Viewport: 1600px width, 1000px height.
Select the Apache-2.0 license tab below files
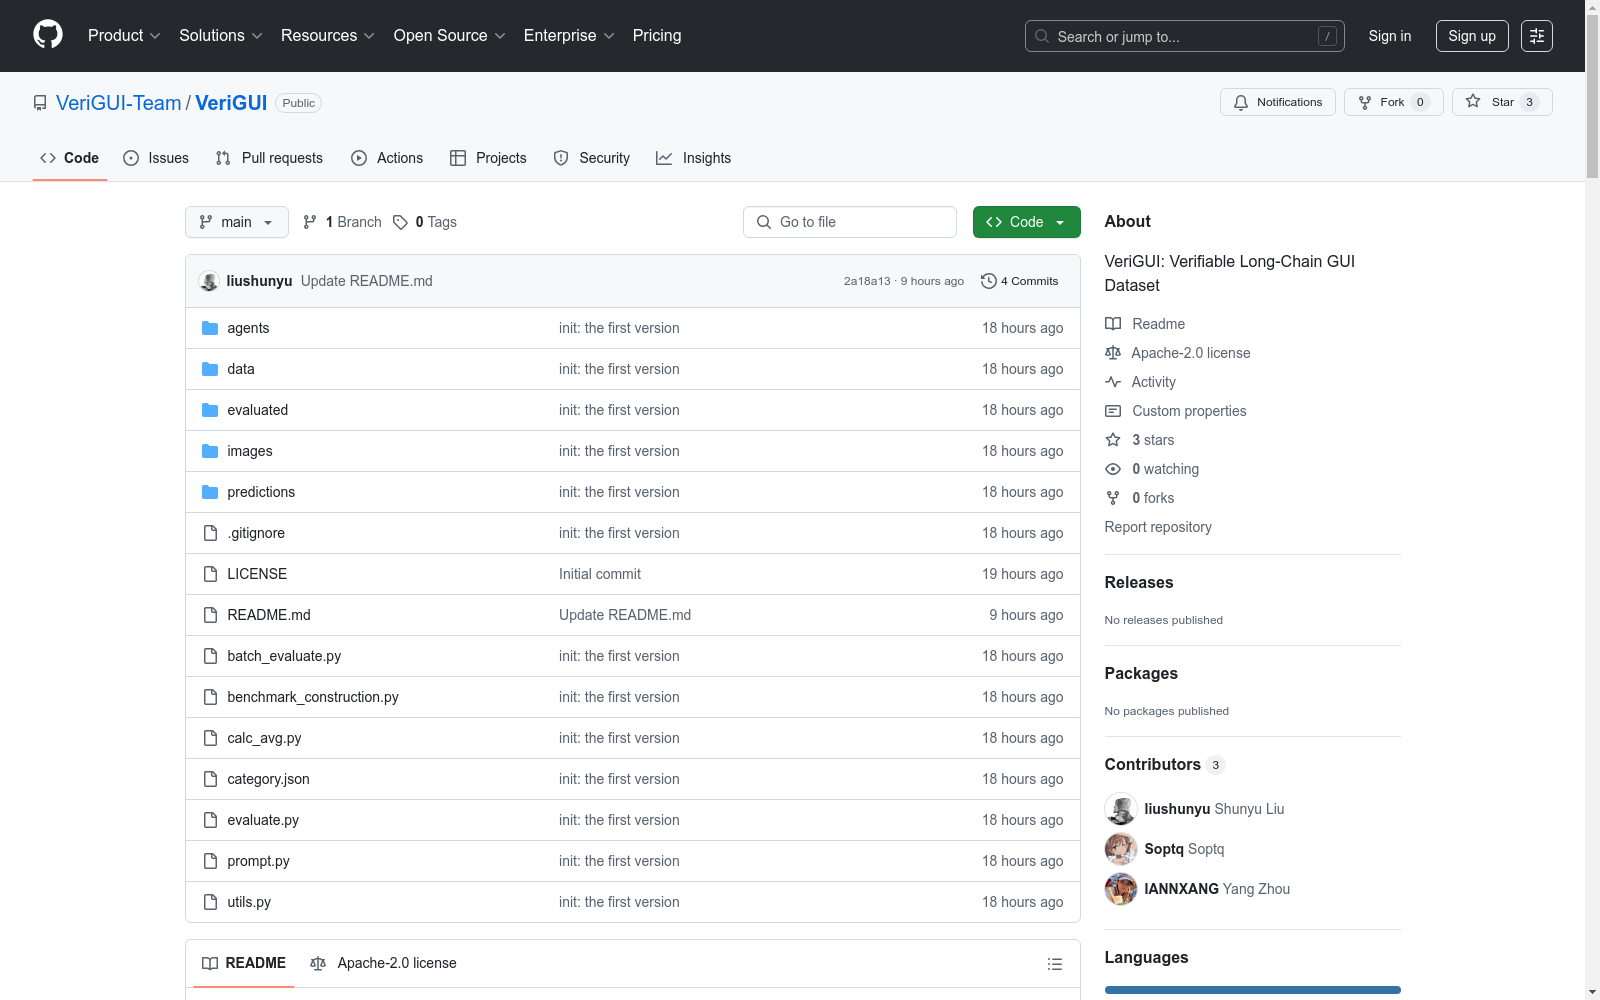[x=383, y=963]
